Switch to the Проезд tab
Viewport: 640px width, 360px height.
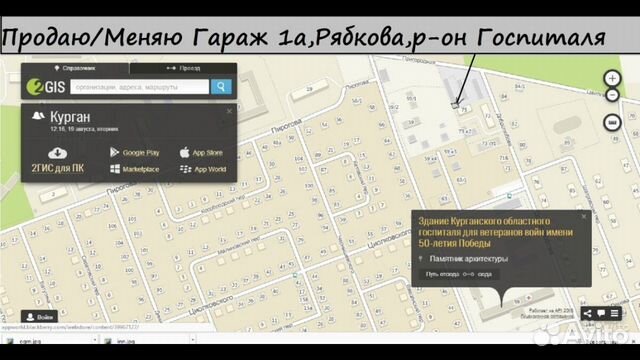183,68
